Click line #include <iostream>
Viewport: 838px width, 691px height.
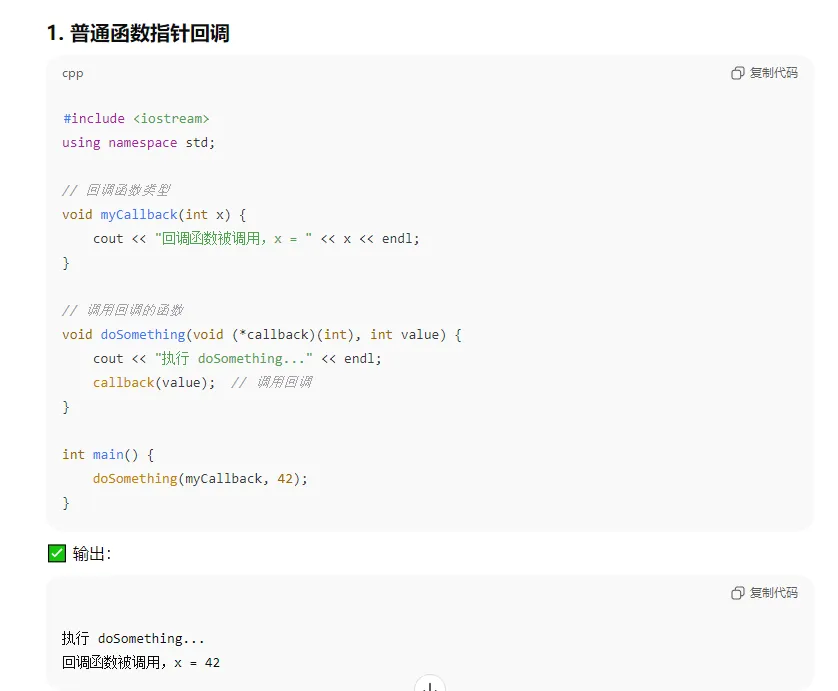click(x=136, y=118)
